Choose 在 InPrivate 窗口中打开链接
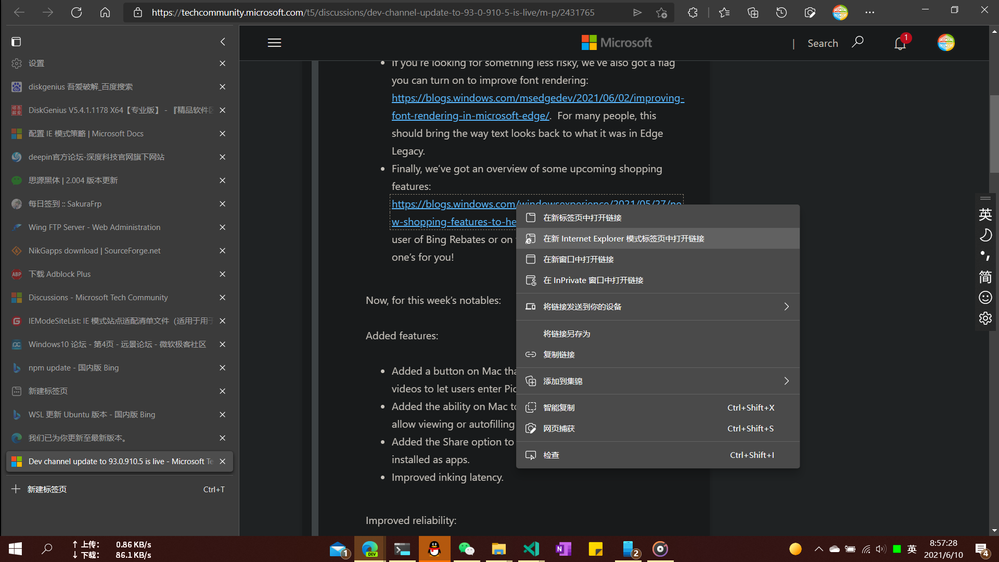Viewport: 999px width, 562px height. point(658,280)
